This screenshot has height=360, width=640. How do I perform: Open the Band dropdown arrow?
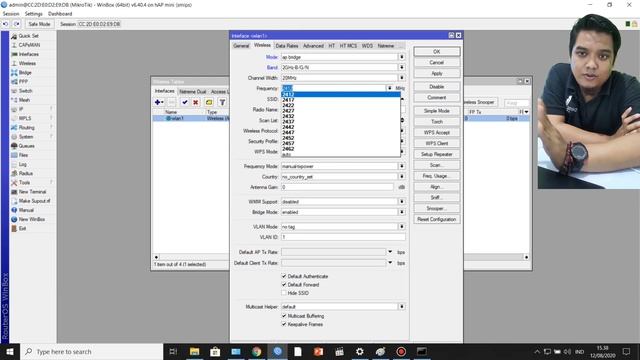[402, 67]
